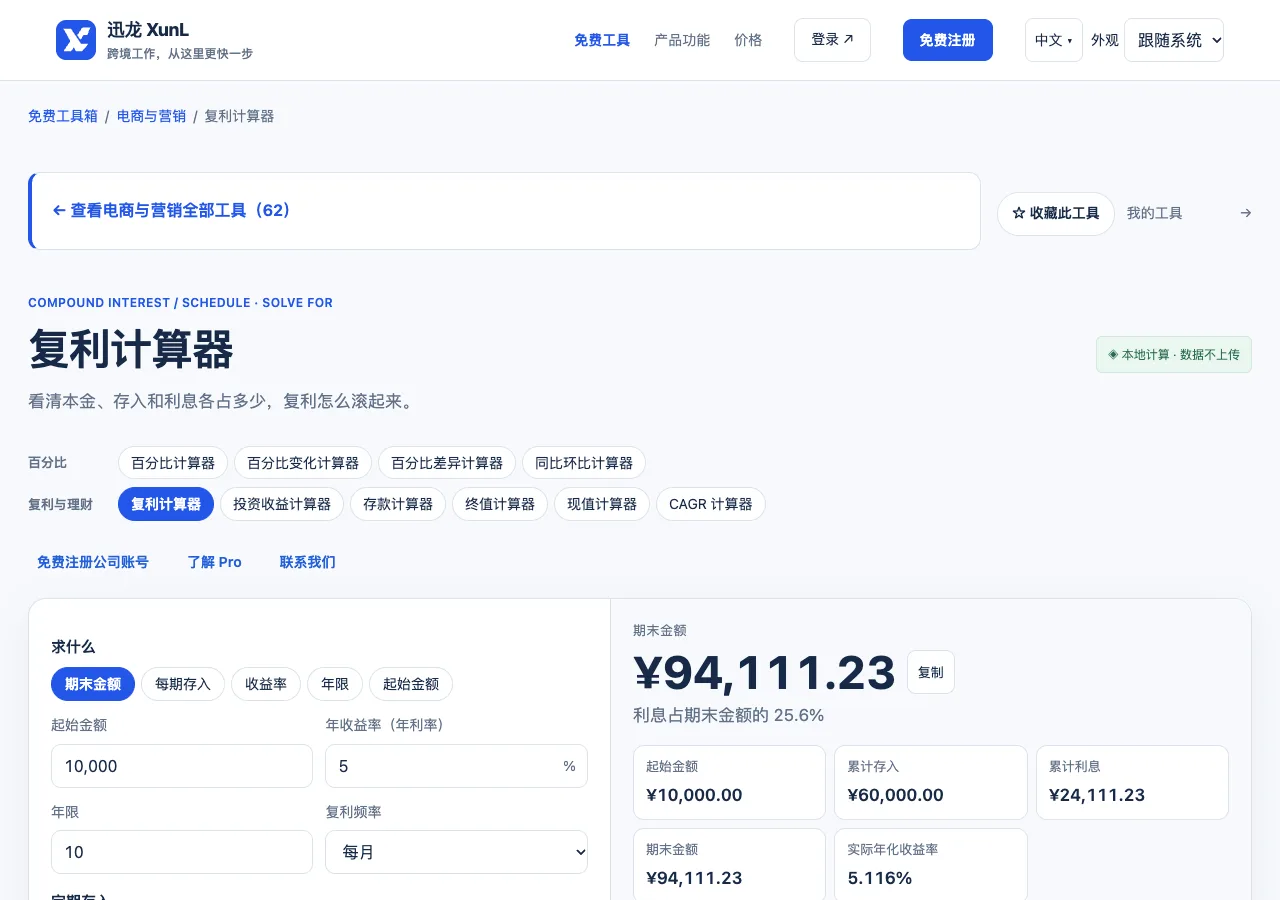This screenshot has width=1280, height=900.
Task: Click the 收藏此工具 button
Action: tap(1056, 214)
